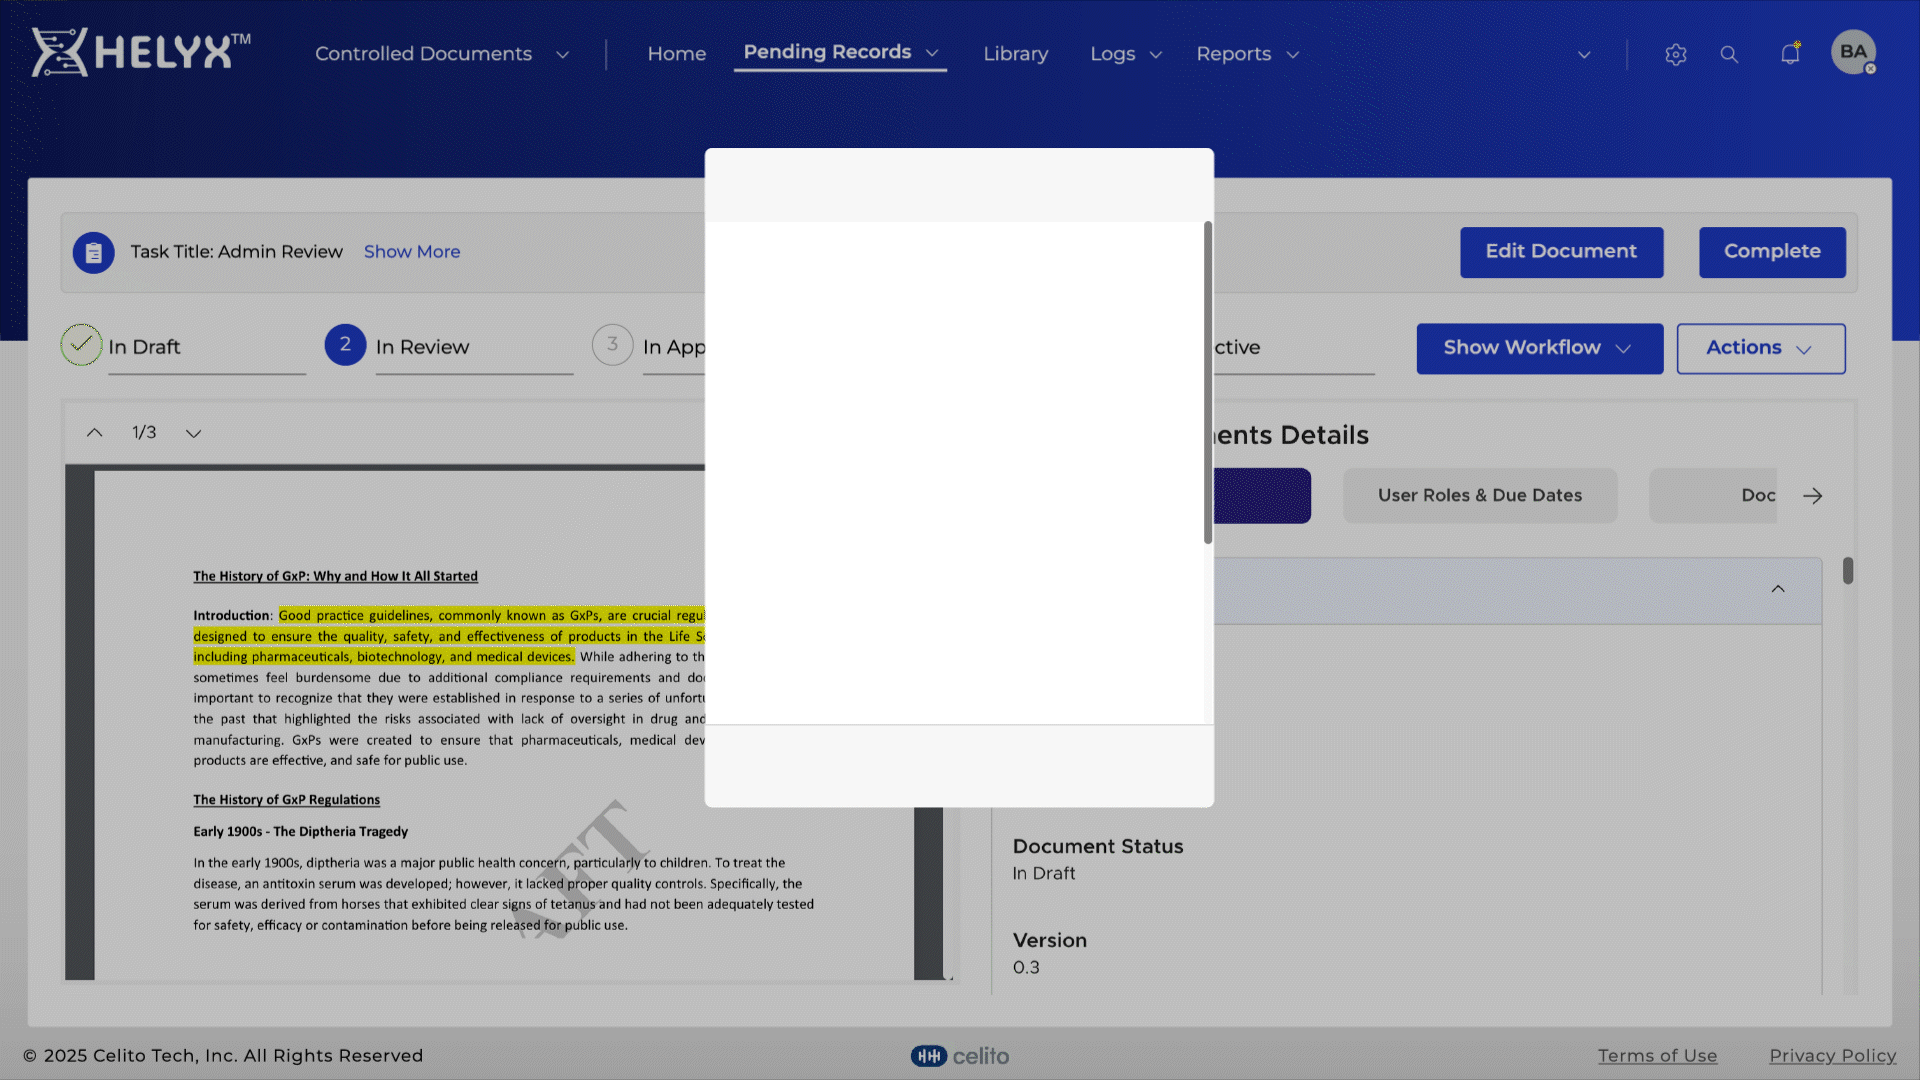Open the Actions dropdown menu
This screenshot has width=1920, height=1080.
[x=1760, y=348]
